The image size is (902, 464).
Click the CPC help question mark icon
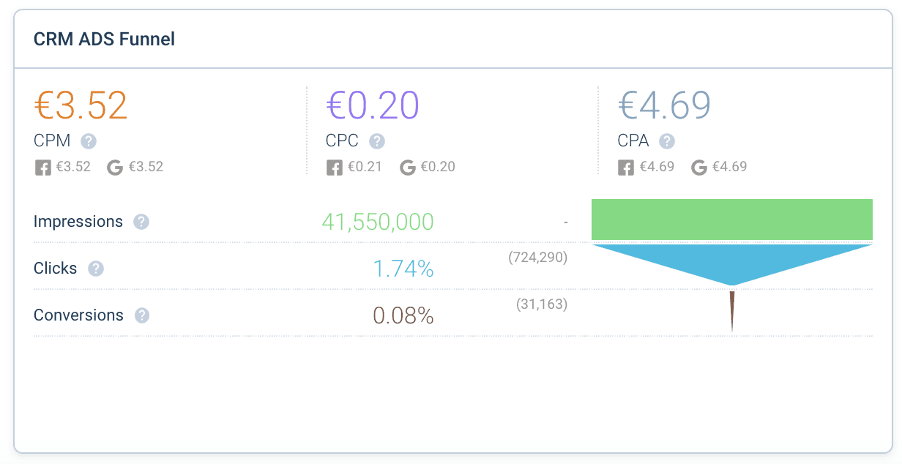(377, 141)
